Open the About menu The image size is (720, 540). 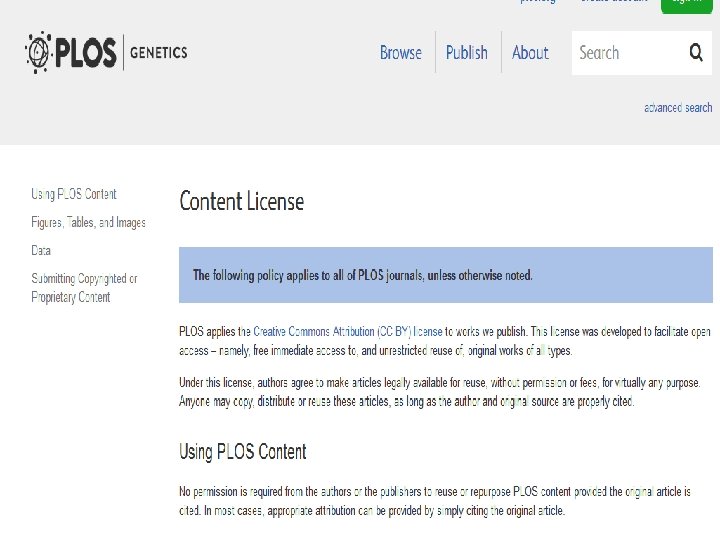[x=530, y=52]
